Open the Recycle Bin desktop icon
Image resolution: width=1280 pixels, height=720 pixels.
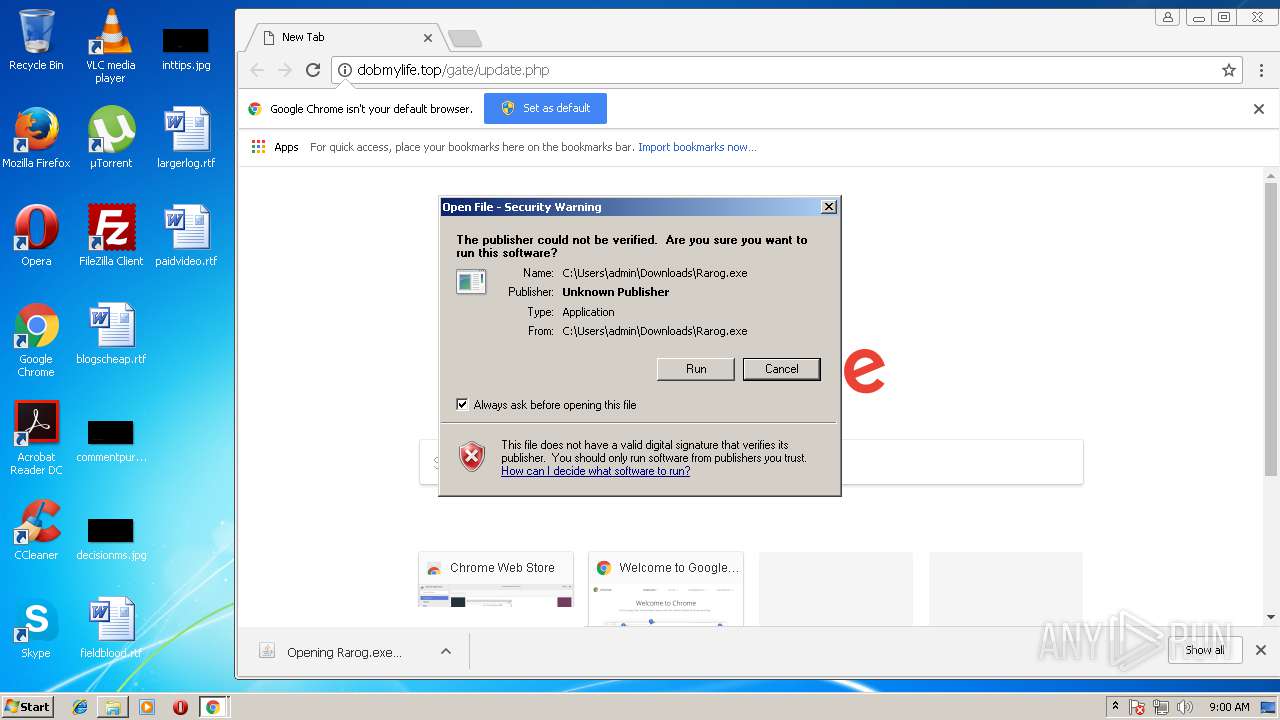36,40
